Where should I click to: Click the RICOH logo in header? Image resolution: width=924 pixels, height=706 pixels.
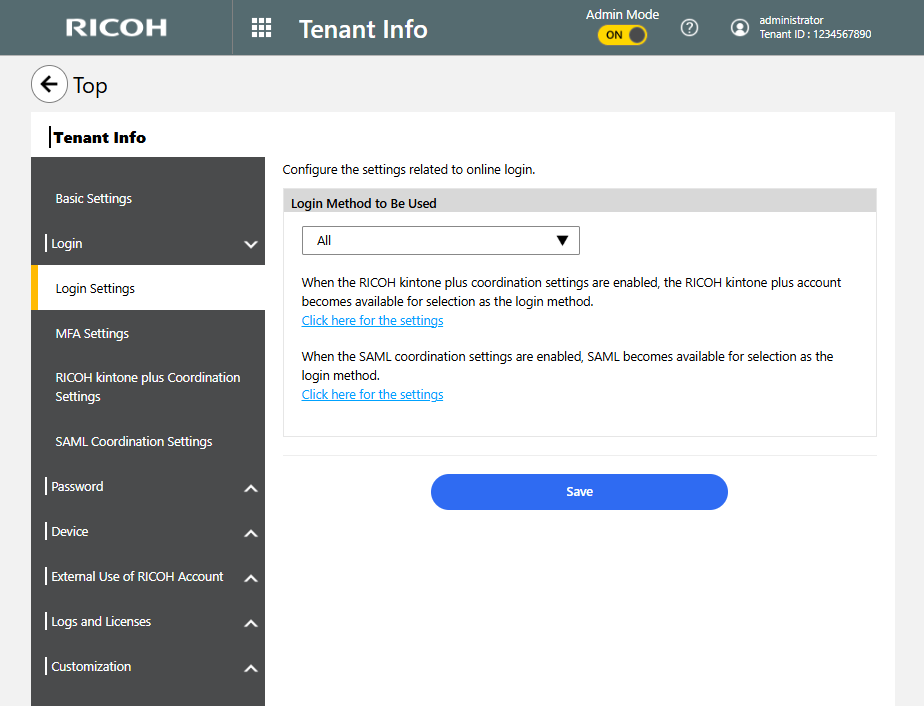[x=116, y=28]
